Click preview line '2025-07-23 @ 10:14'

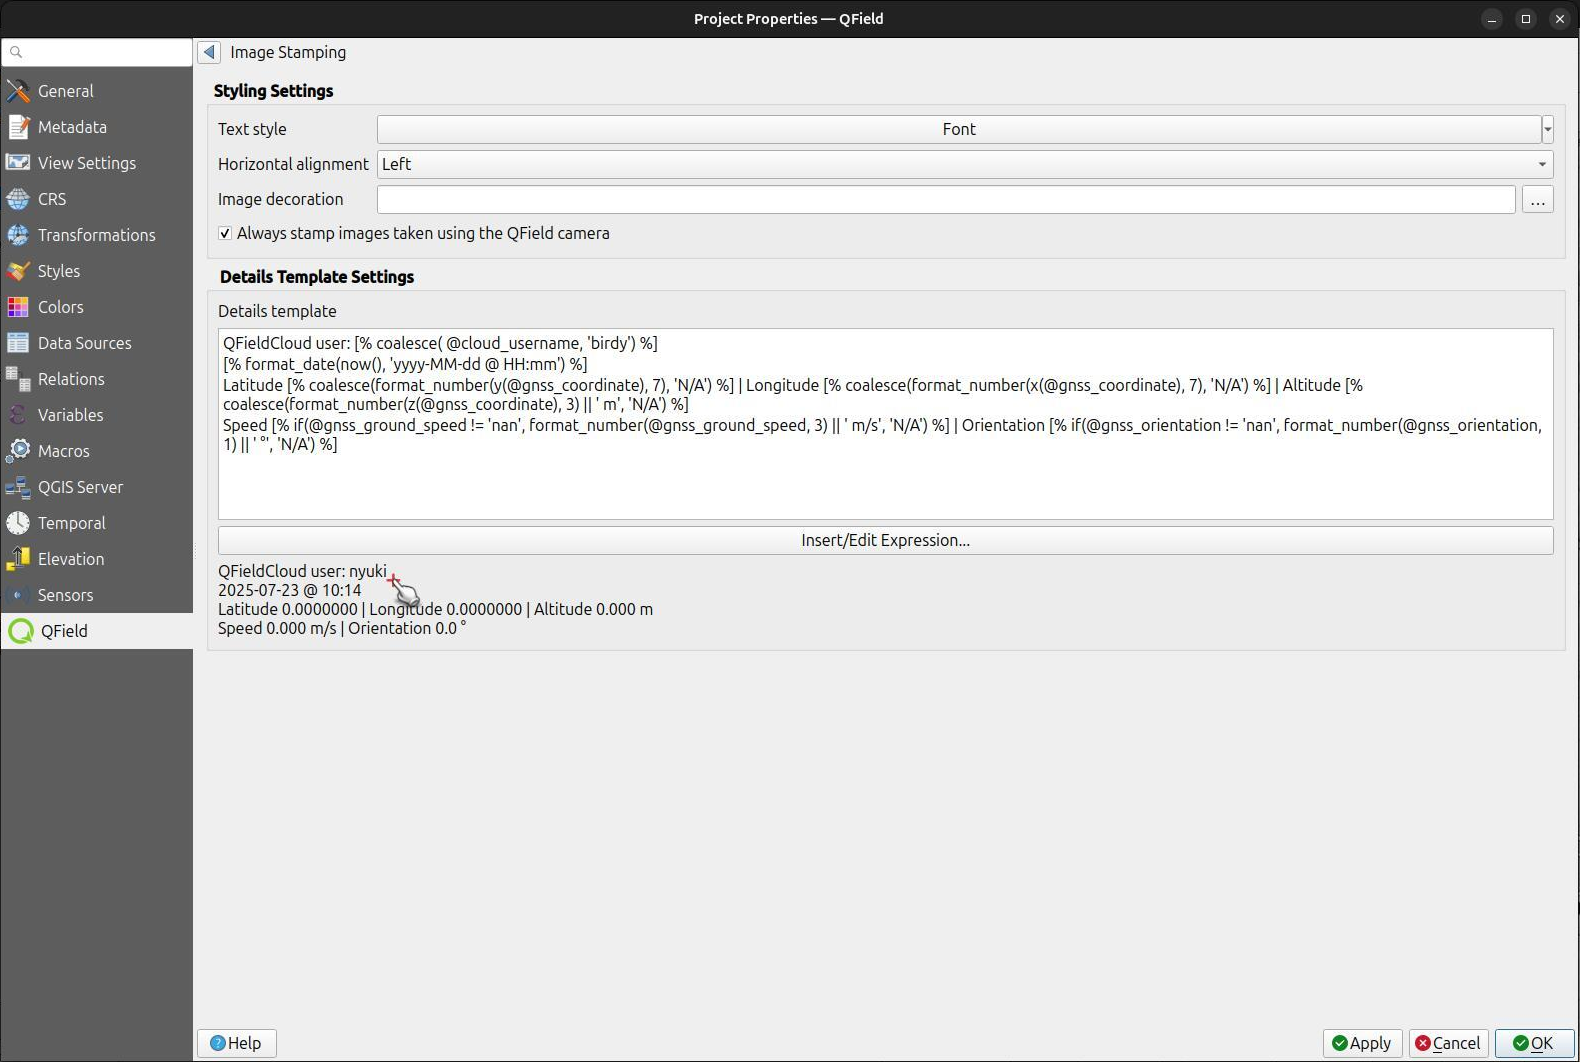[x=290, y=590]
